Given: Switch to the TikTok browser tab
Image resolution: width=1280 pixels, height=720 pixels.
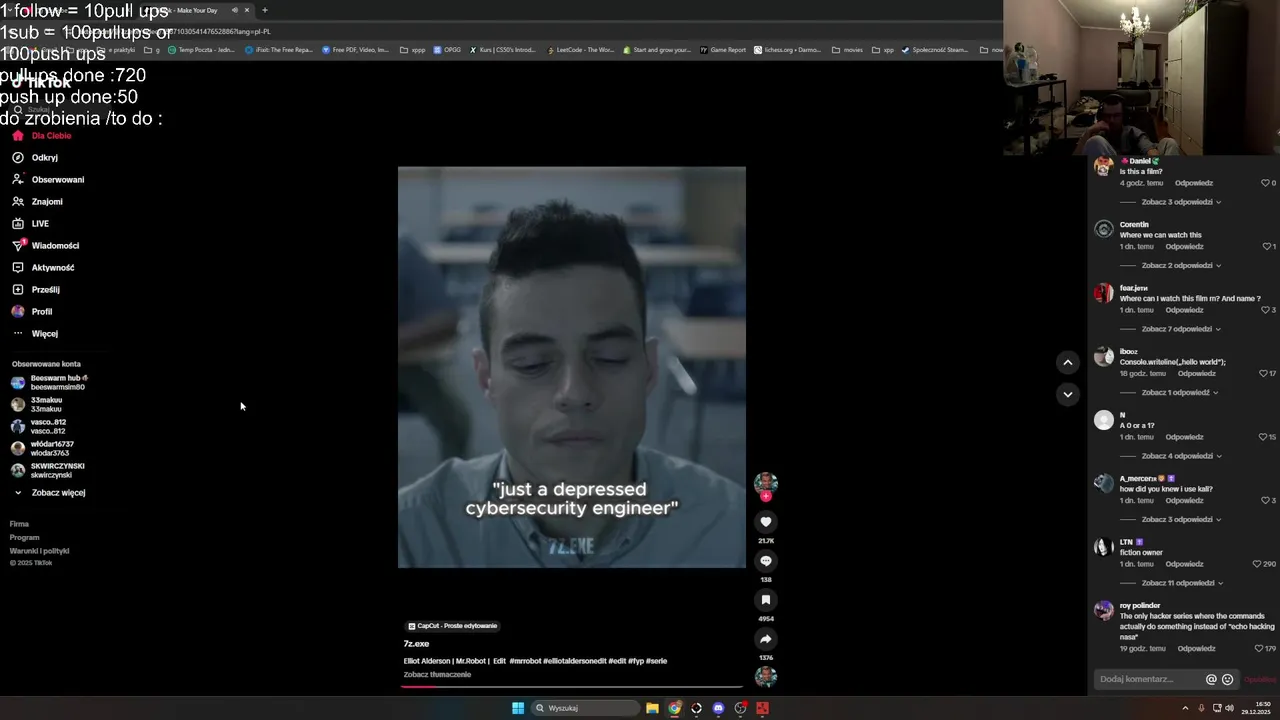Looking at the screenshot, I should pyautogui.click(x=195, y=10).
